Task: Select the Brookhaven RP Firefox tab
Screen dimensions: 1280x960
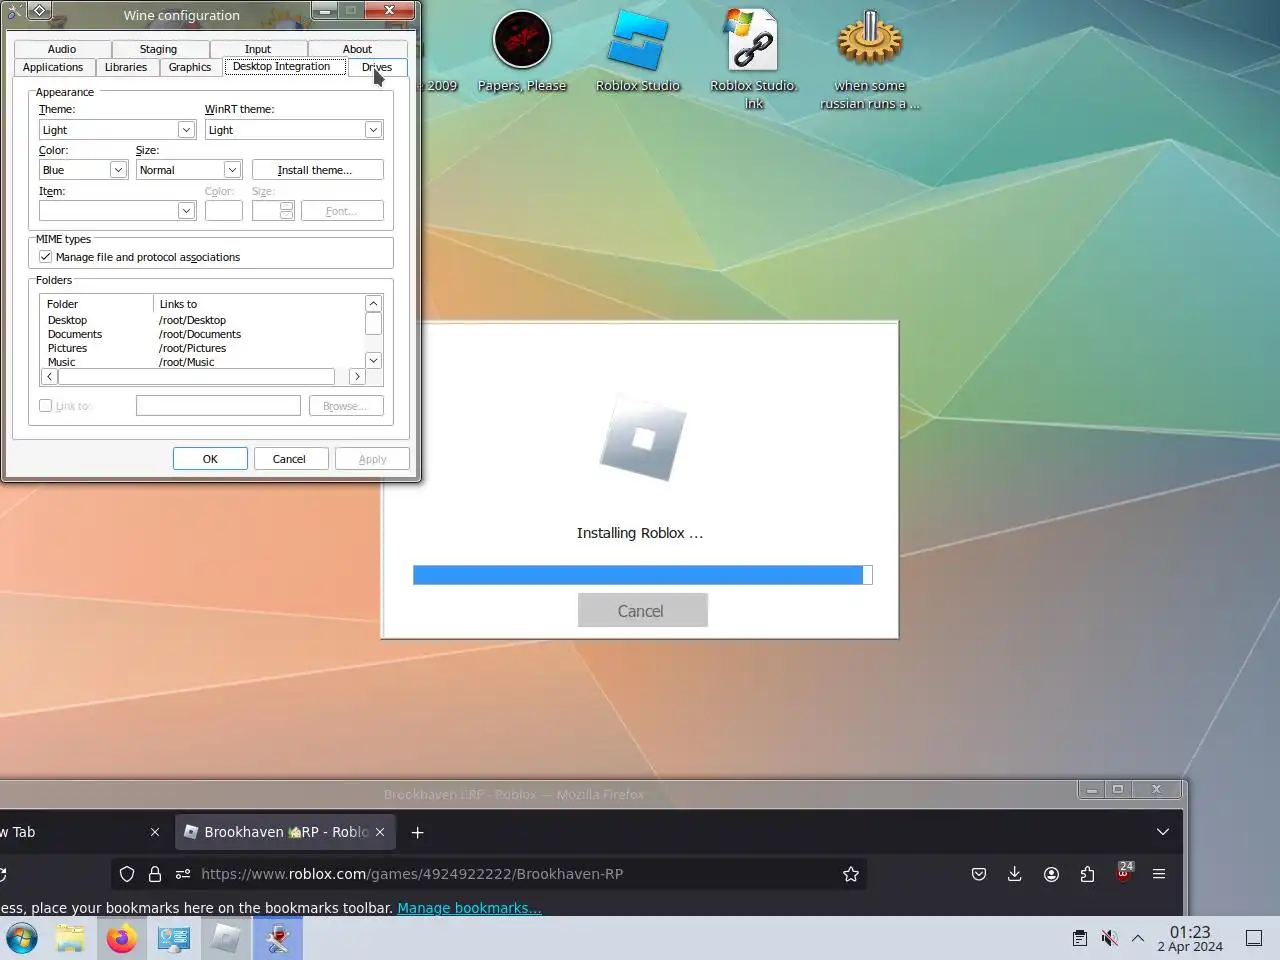Action: pos(285,832)
